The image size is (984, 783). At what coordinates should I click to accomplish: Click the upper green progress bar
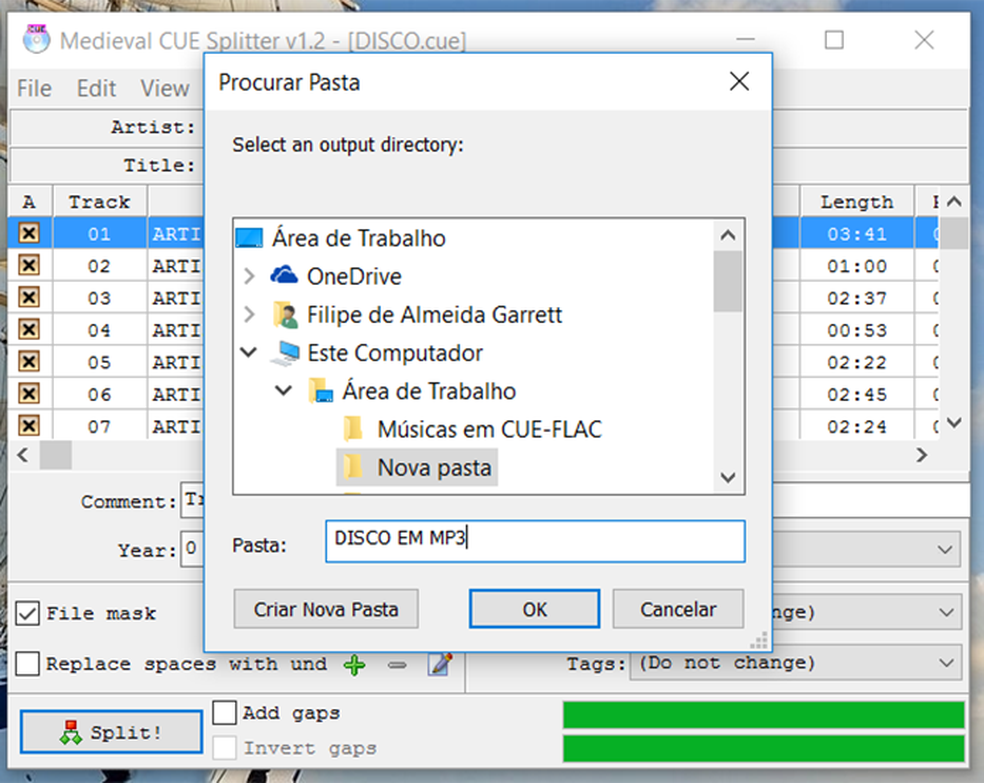tap(763, 715)
